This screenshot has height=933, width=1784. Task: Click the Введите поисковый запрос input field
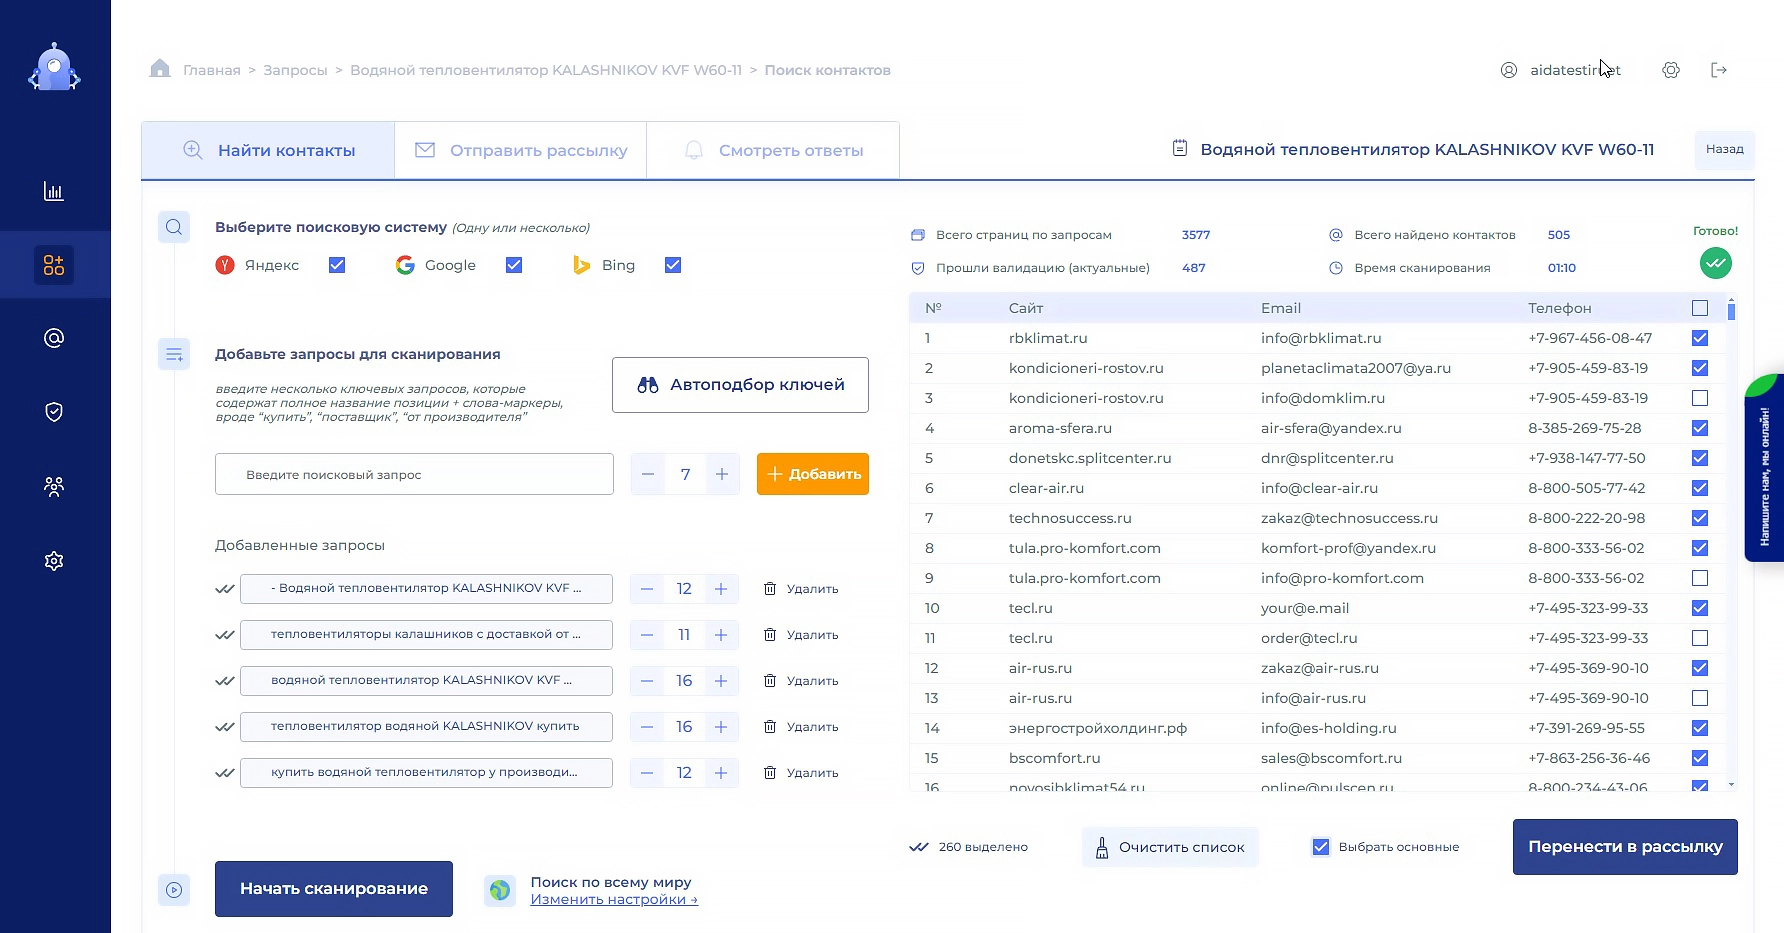pos(414,474)
